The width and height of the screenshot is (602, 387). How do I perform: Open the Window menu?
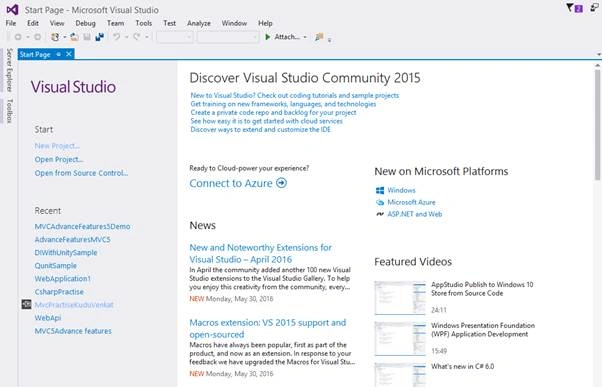(234, 23)
